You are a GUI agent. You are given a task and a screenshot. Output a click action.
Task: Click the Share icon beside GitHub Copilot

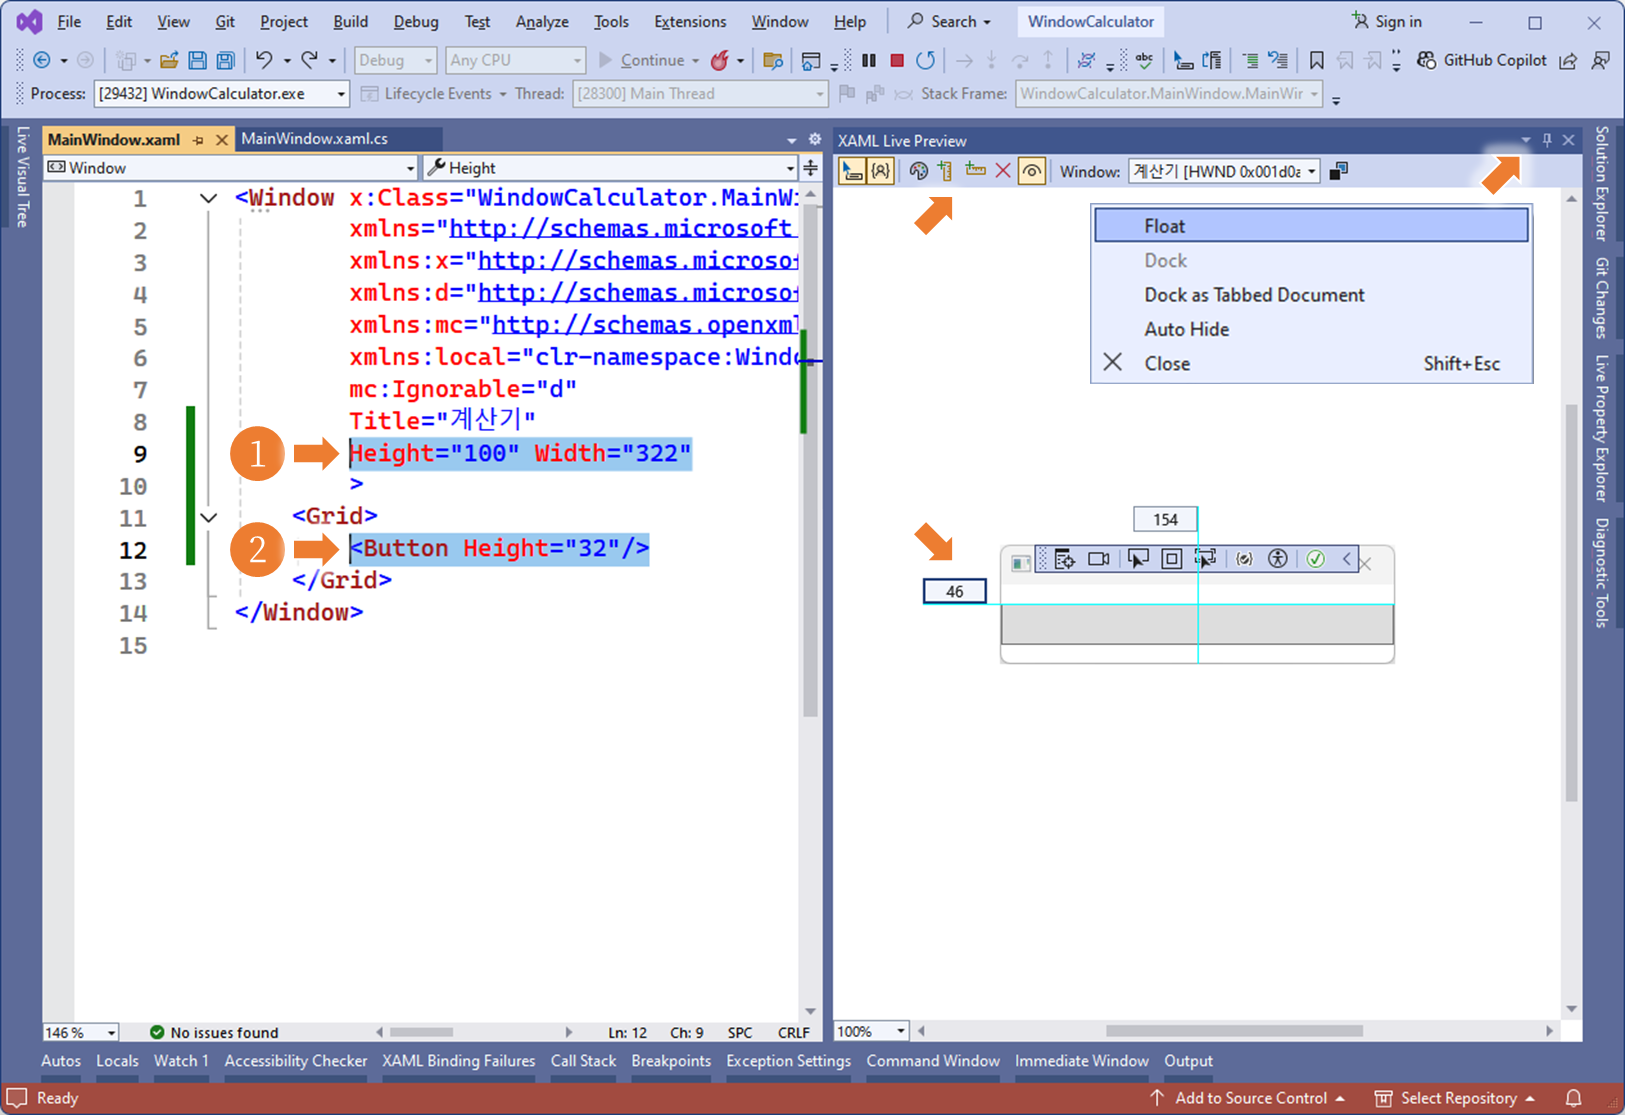coord(1568,60)
